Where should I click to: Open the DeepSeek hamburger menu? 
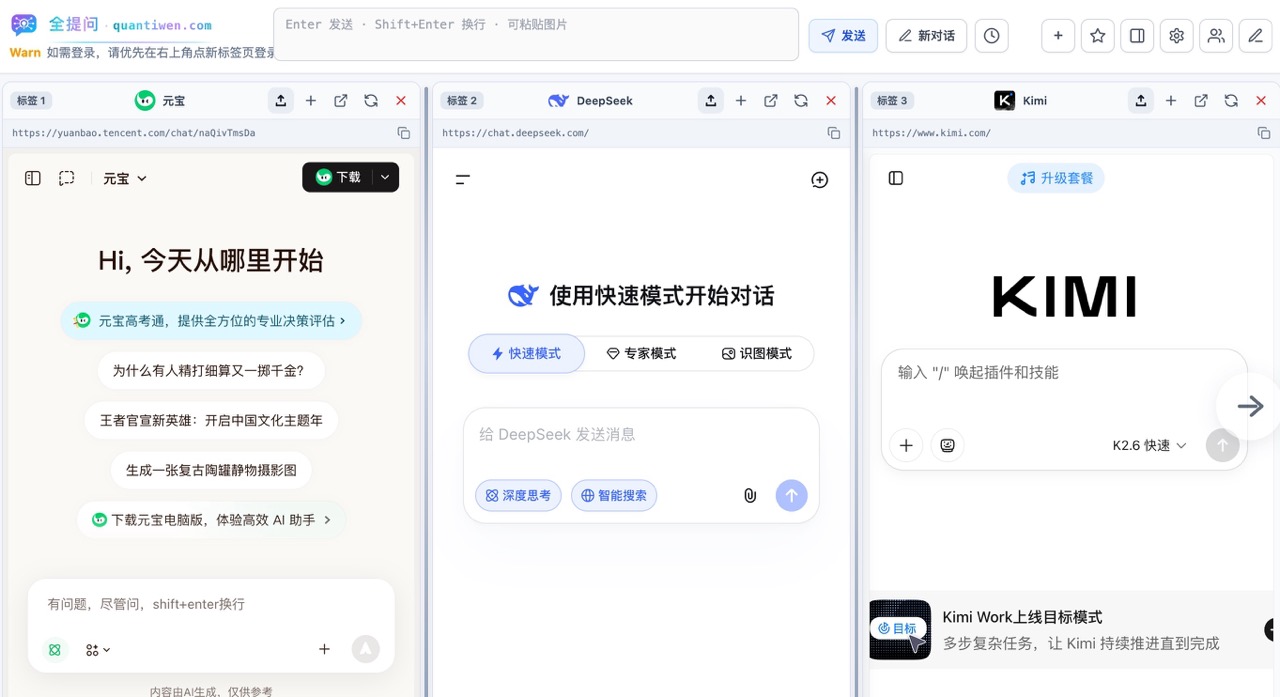(x=463, y=180)
